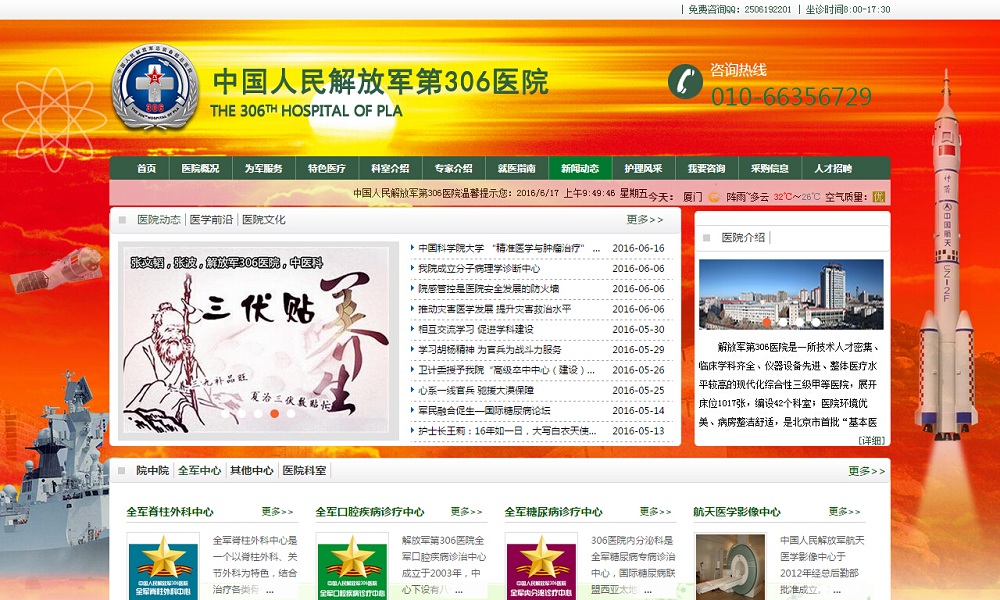Go to 首页 in the navigation bar

click(x=147, y=168)
